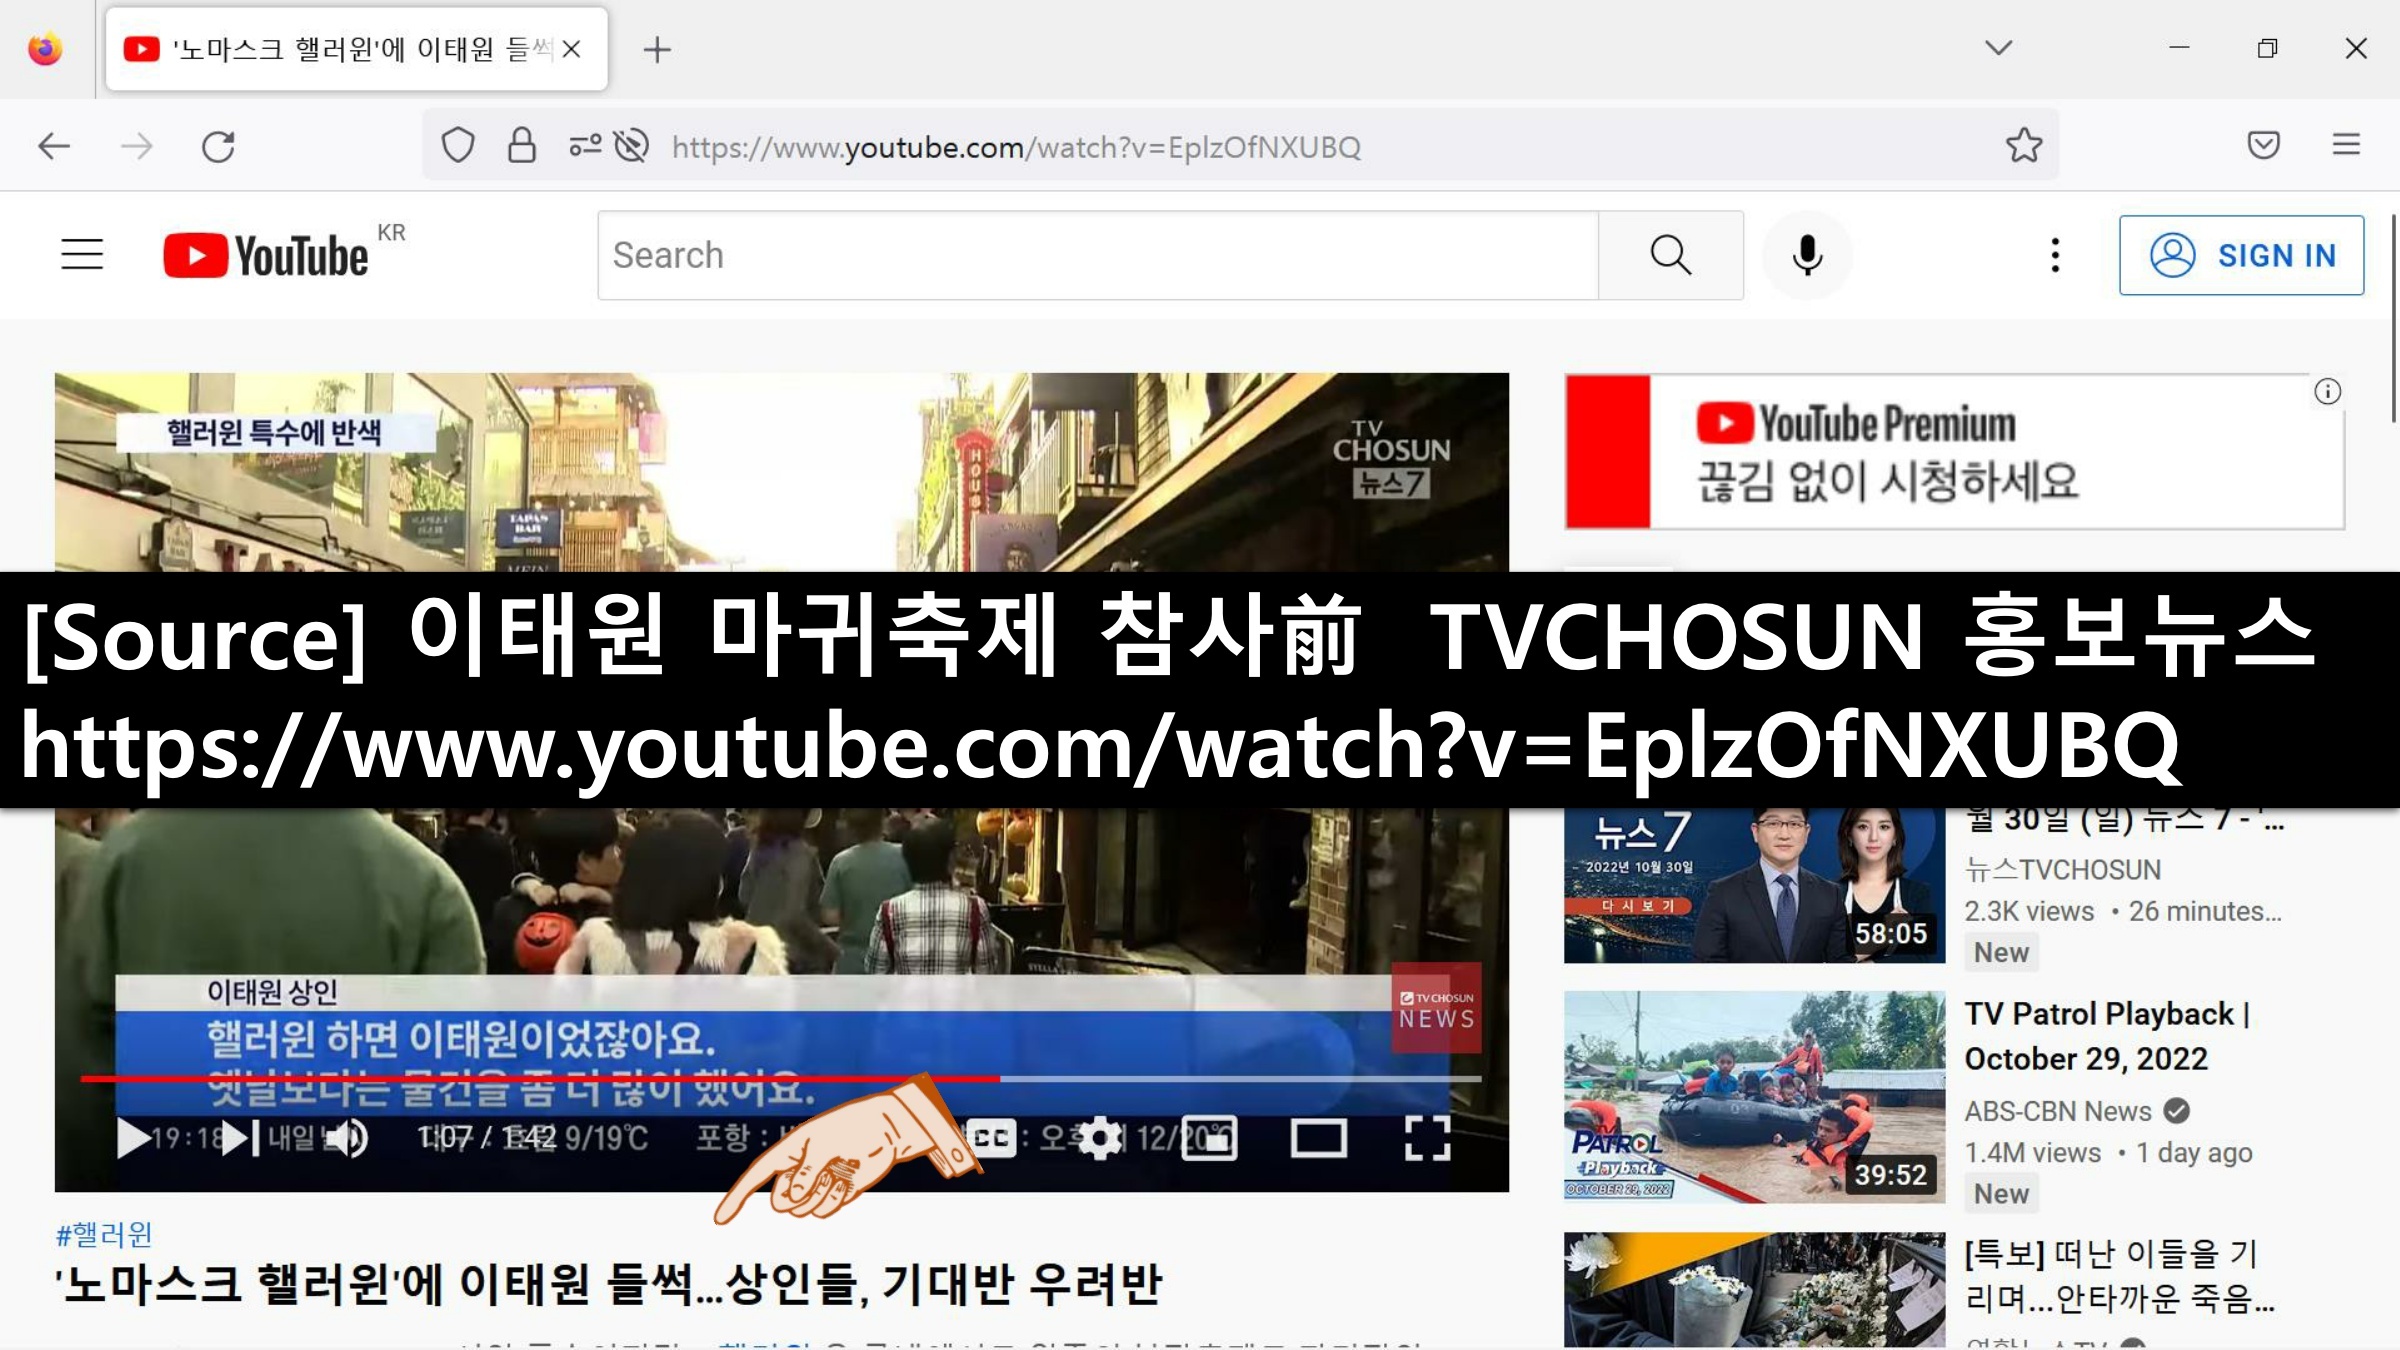Screen dimensions: 2400x1350
Task: Toggle theater mode view
Action: point(1318,1138)
